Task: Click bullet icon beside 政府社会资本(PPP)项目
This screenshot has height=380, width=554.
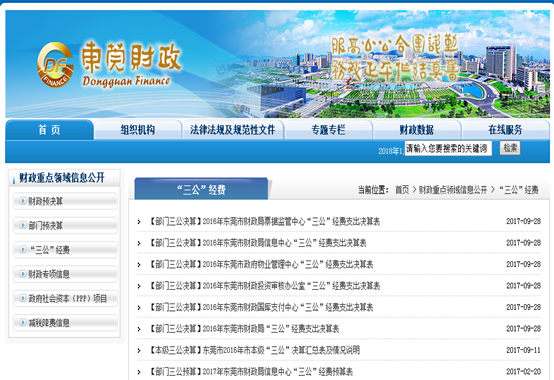Action: (23, 298)
